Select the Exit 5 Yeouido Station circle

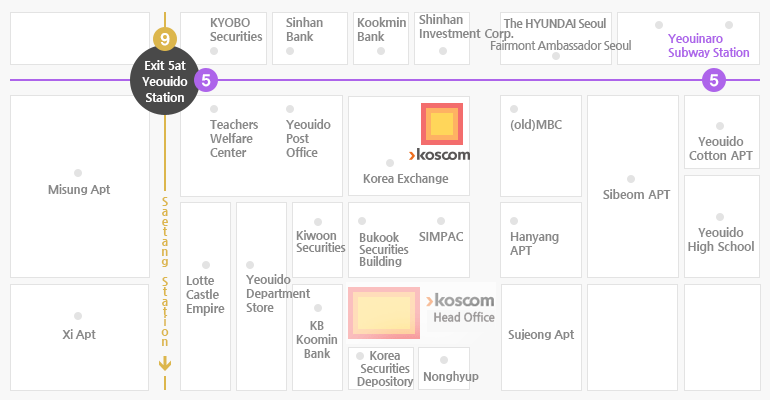coord(165,81)
